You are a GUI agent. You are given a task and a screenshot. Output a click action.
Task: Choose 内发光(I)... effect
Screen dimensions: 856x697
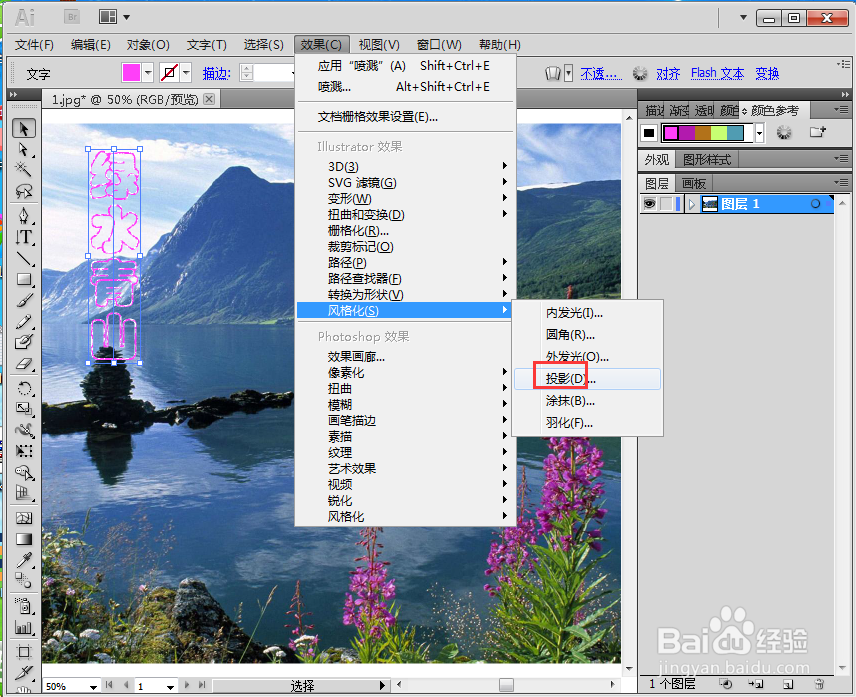click(587, 313)
